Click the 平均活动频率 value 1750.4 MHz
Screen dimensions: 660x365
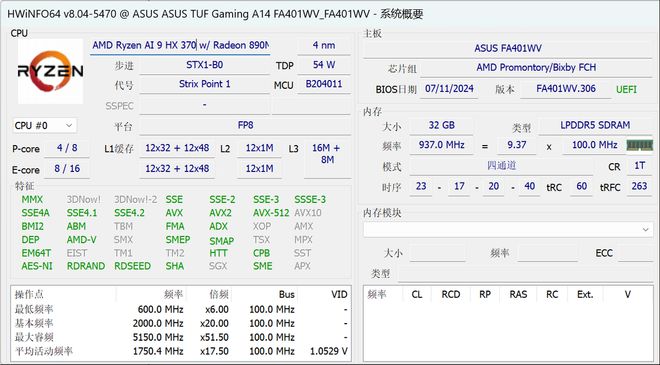[x=158, y=352]
